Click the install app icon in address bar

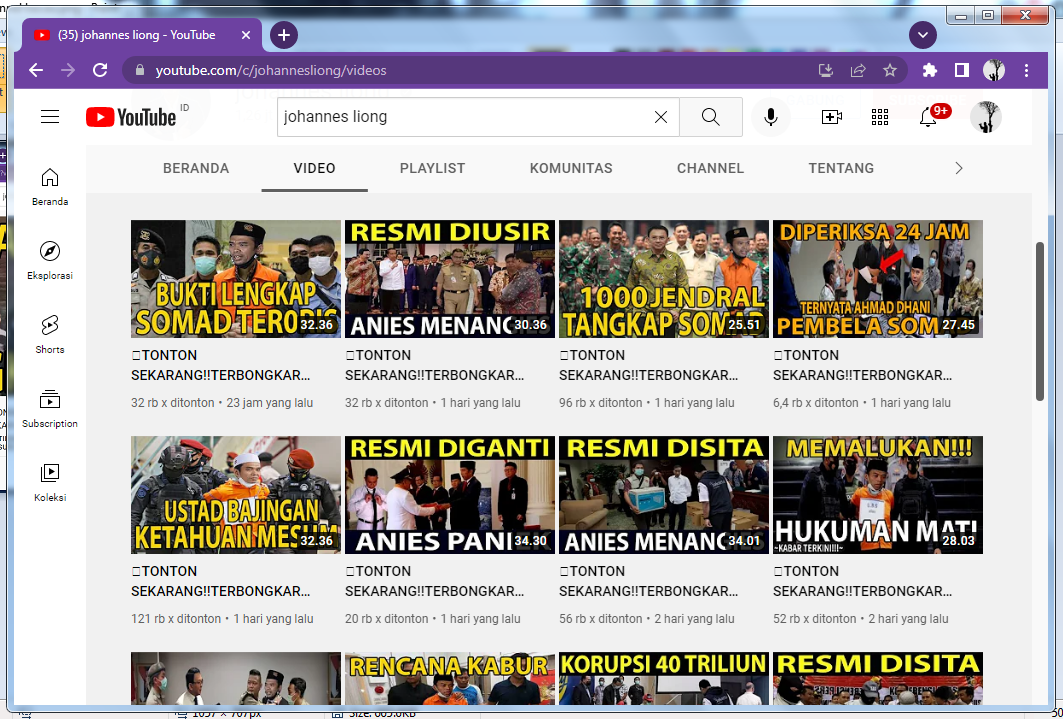[x=826, y=70]
